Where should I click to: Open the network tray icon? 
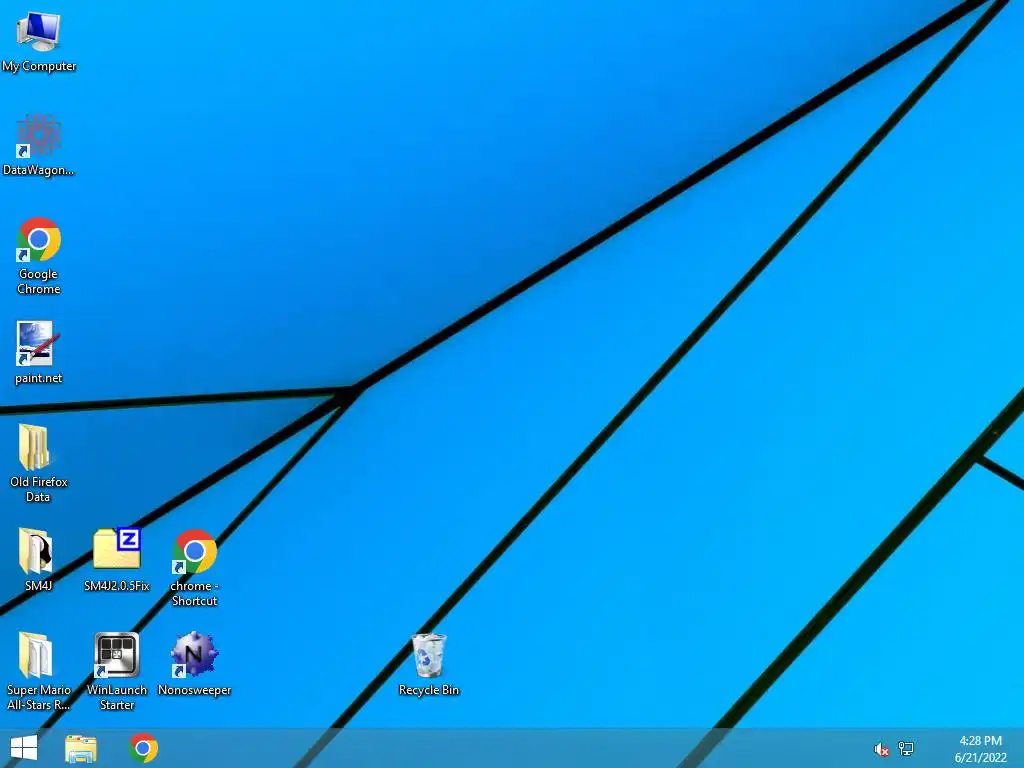(906, 748)
